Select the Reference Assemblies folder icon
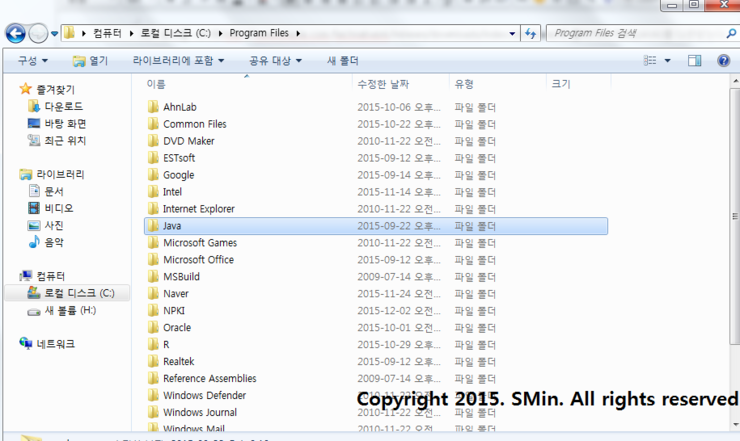The height and width of the screenshot is (441, 740). pos(153,379)
